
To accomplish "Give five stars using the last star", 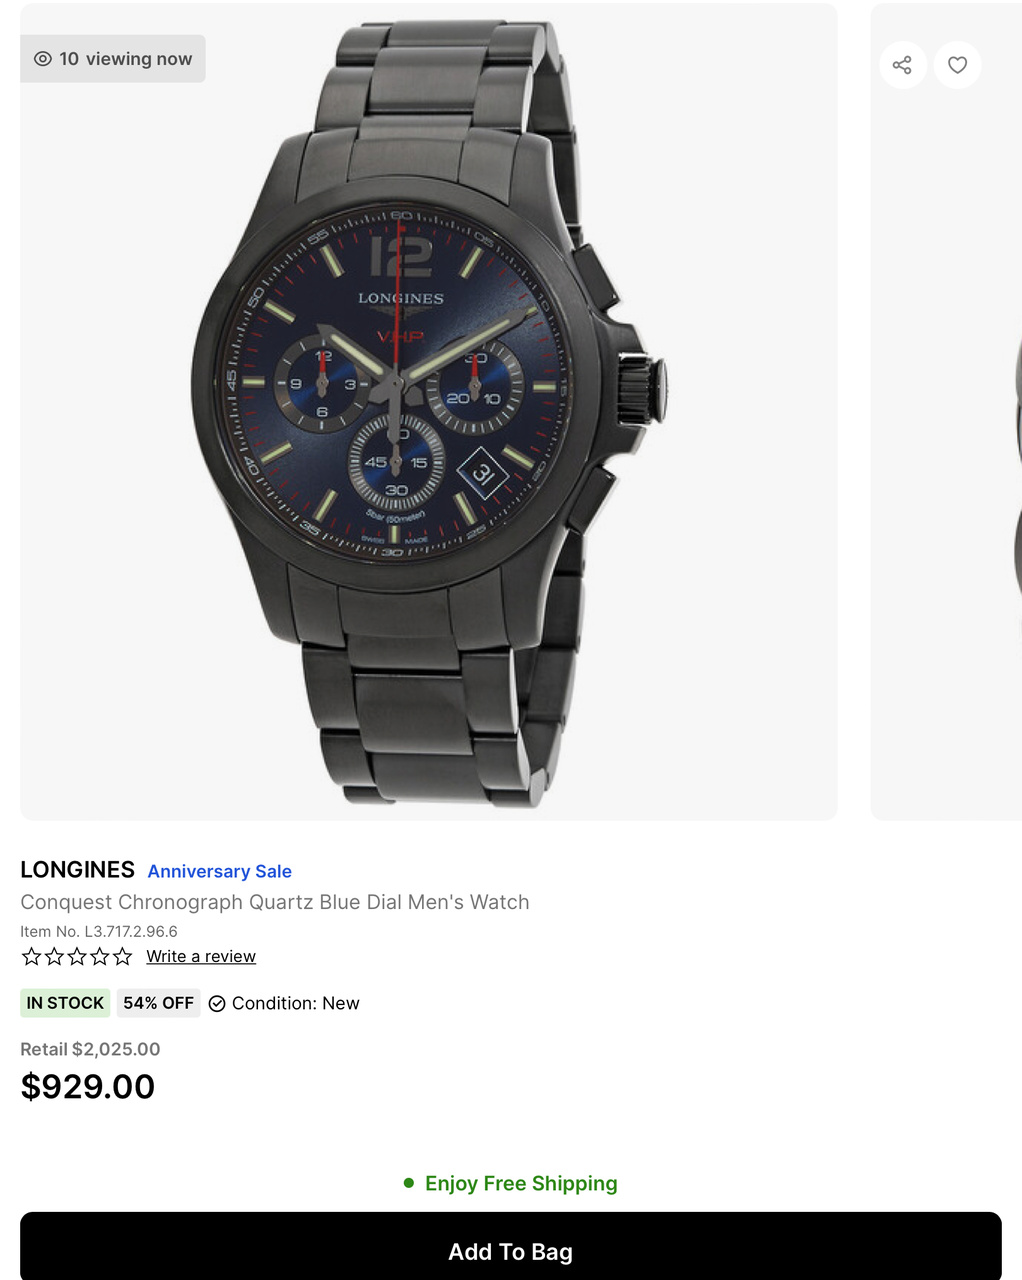I will 123,957.
